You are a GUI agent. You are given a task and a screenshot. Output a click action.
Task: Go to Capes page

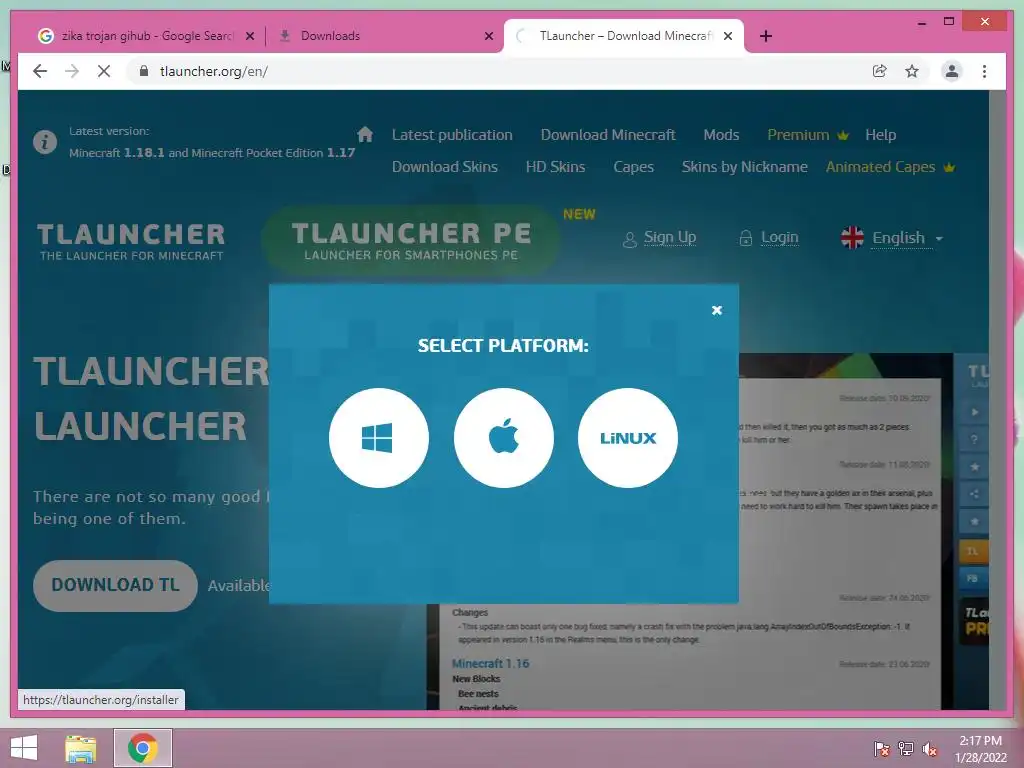pos(633,167)
